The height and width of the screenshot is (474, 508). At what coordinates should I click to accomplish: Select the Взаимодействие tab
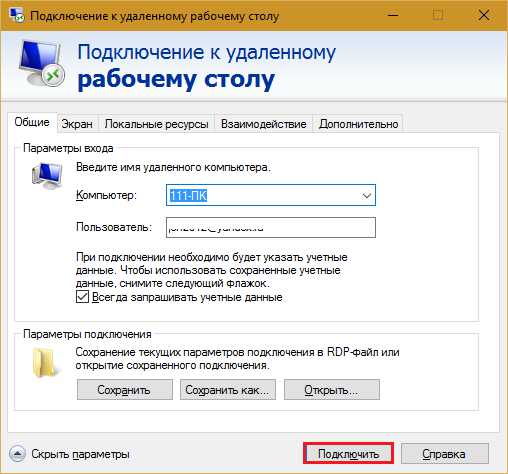(263, 124)
